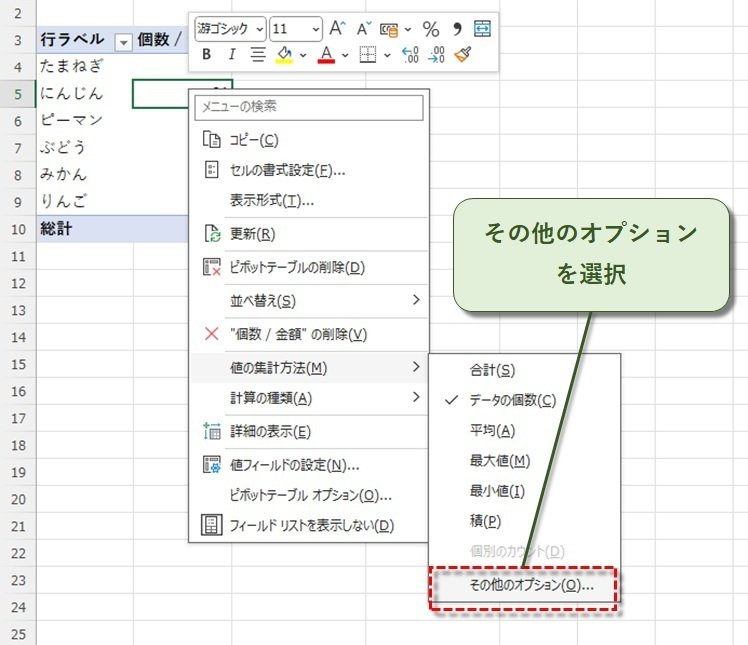
Task: Select the ピーマン row label cell
Action: coord(84,120)
